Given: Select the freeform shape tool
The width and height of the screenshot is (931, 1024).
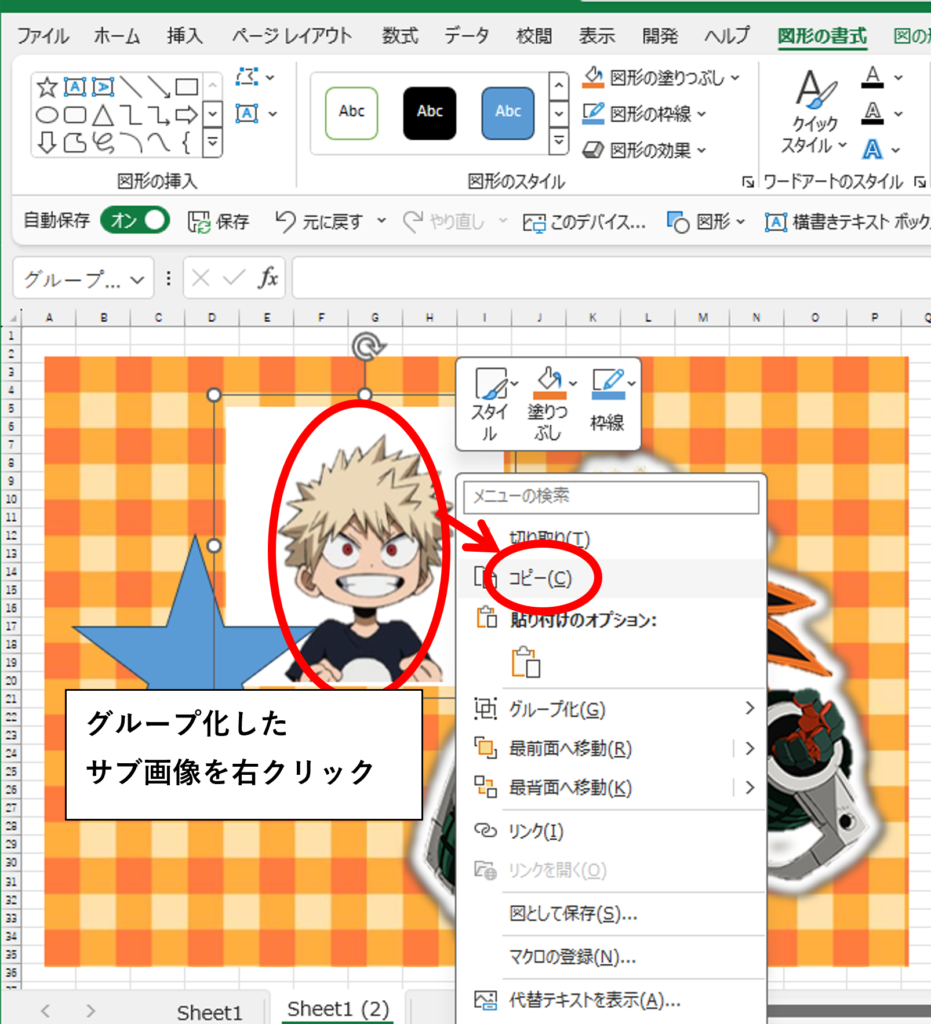Looking at the screenshot, I should coord(75,142).
